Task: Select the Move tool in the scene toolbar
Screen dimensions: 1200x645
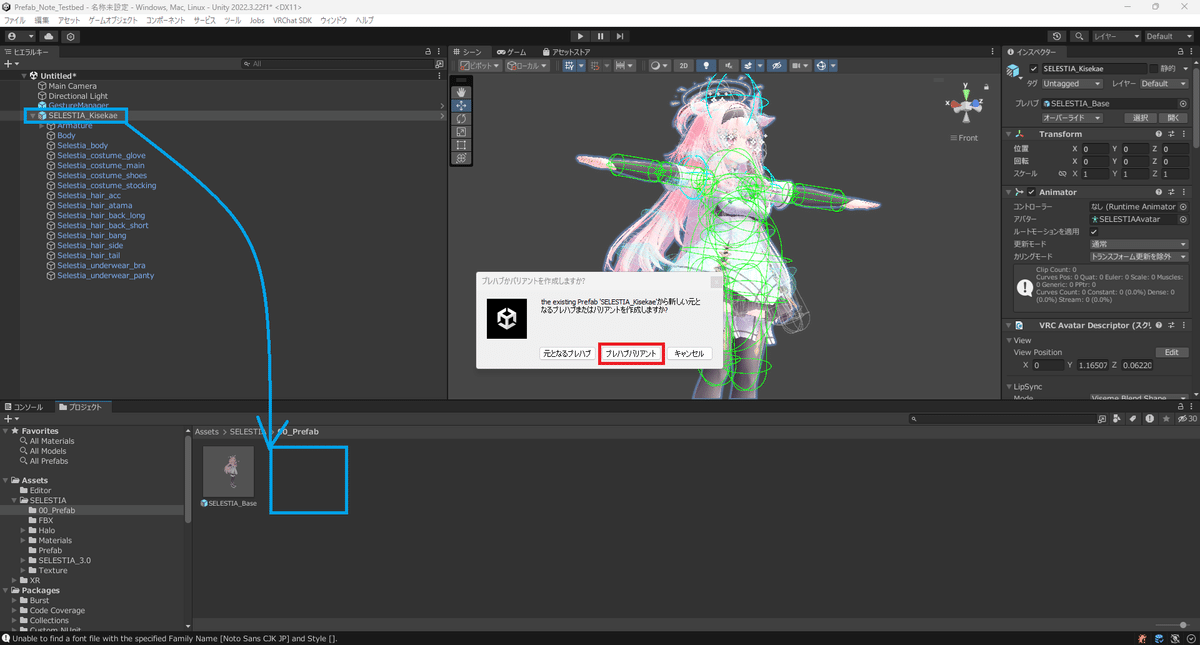Action: coord(460,106)
